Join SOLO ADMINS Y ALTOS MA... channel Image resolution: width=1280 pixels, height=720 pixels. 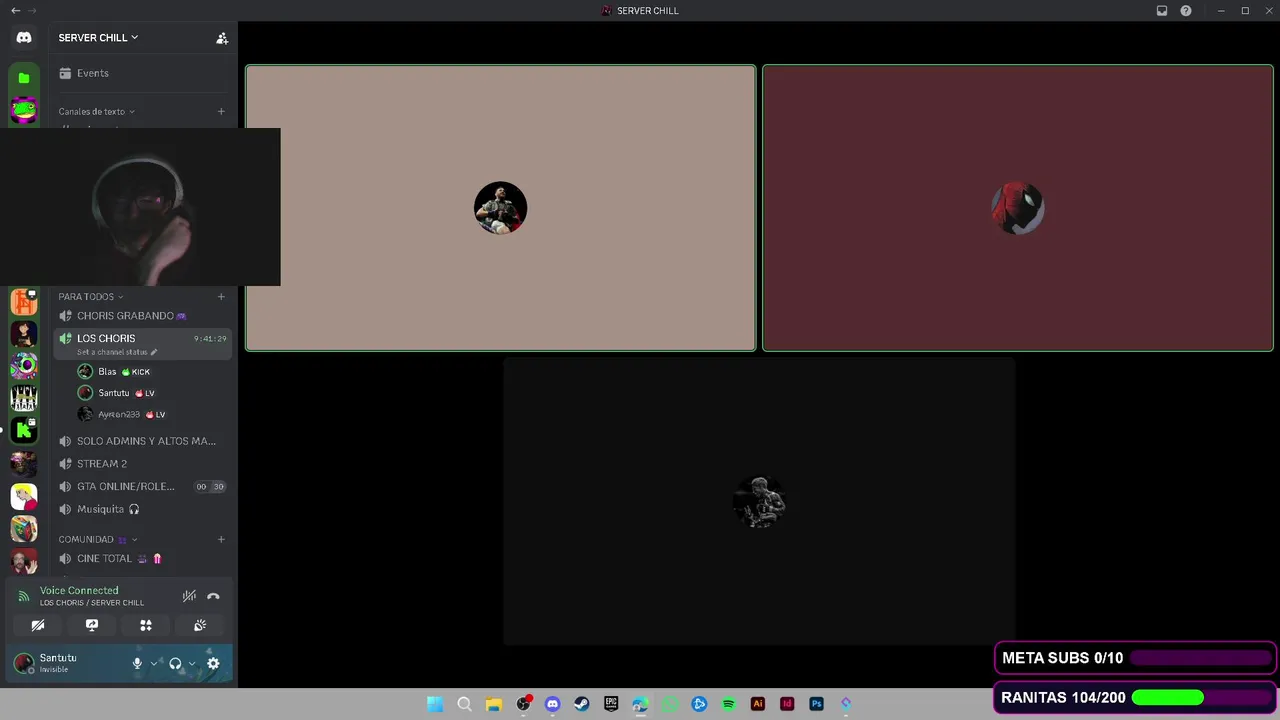click(142, 441)
